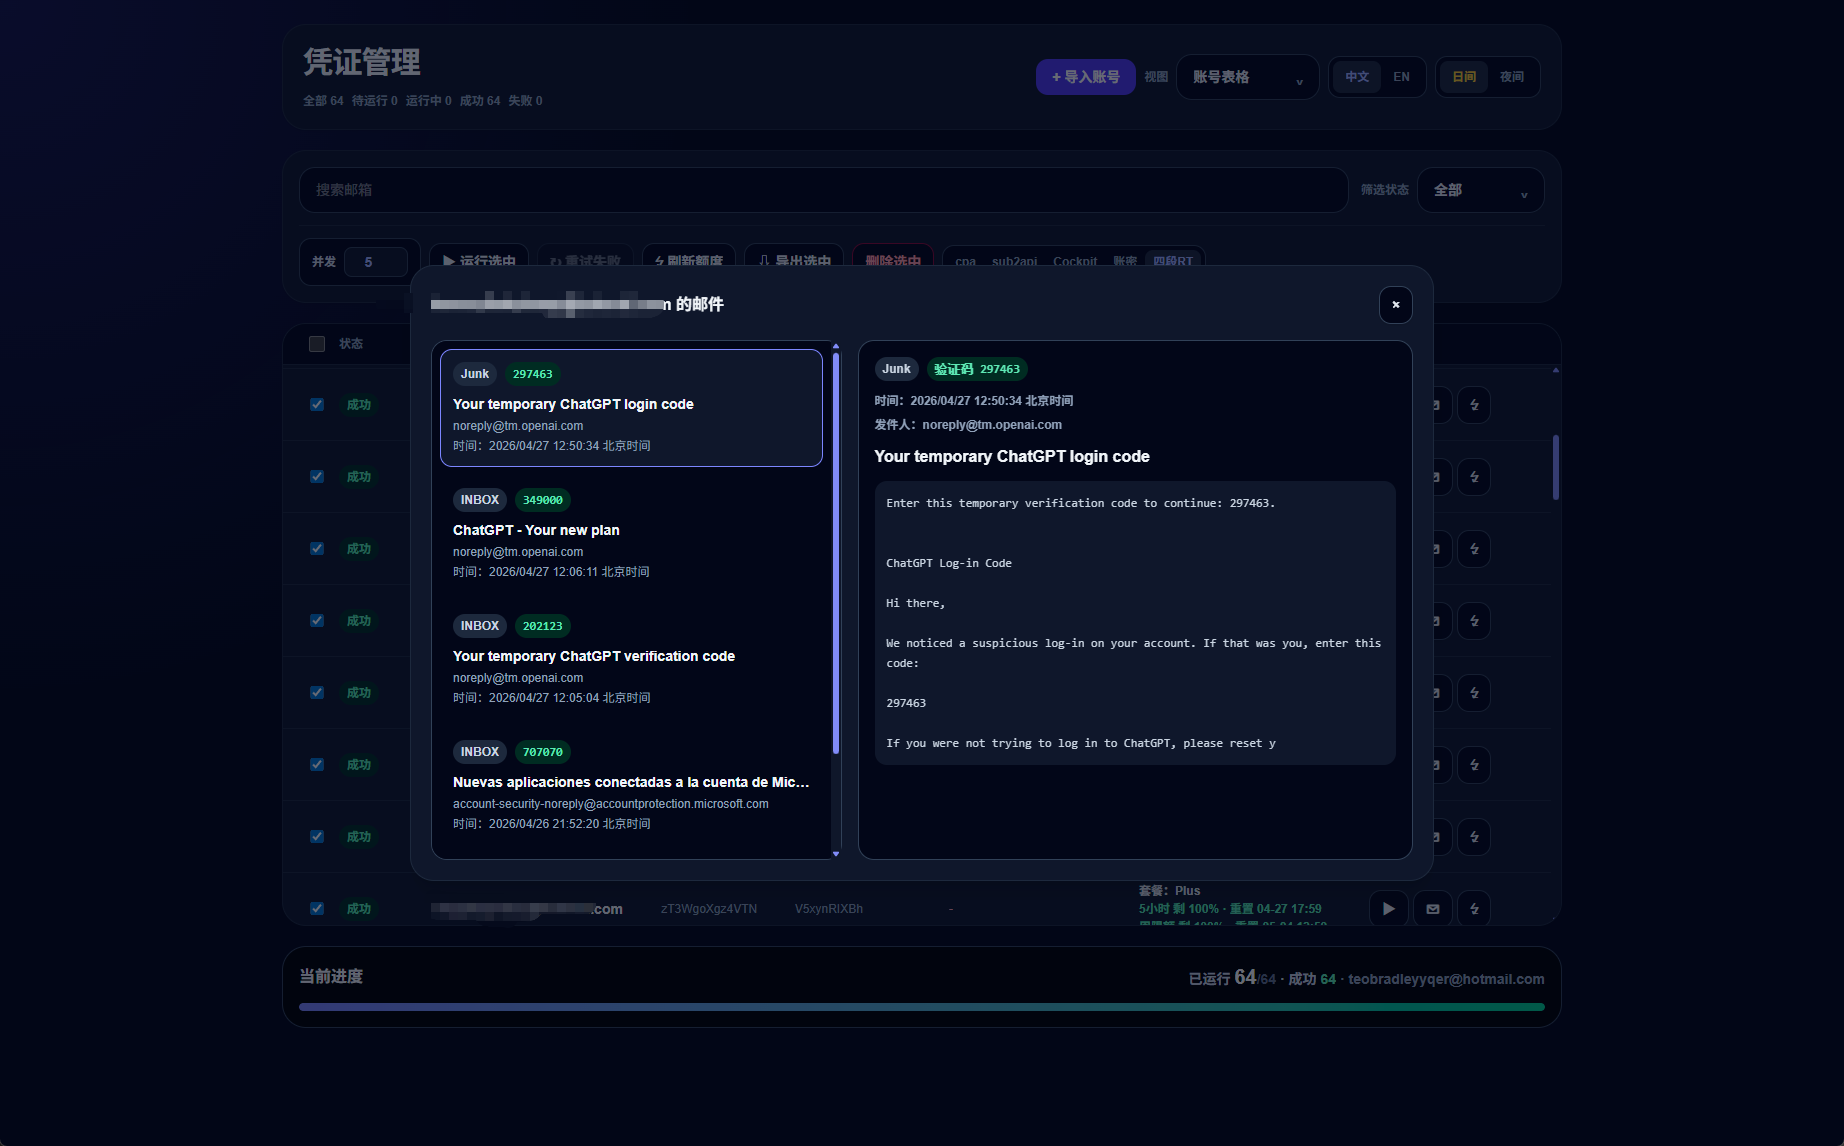The image size is (1844, 1146).
Task: Select the Cockpit format tab
Action: point(1075,261)
